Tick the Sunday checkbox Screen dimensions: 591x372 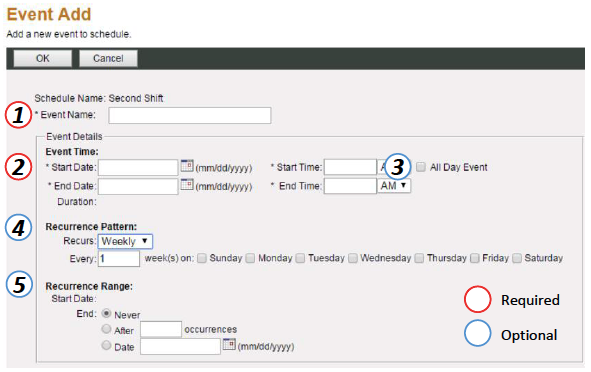click(202, 258)
